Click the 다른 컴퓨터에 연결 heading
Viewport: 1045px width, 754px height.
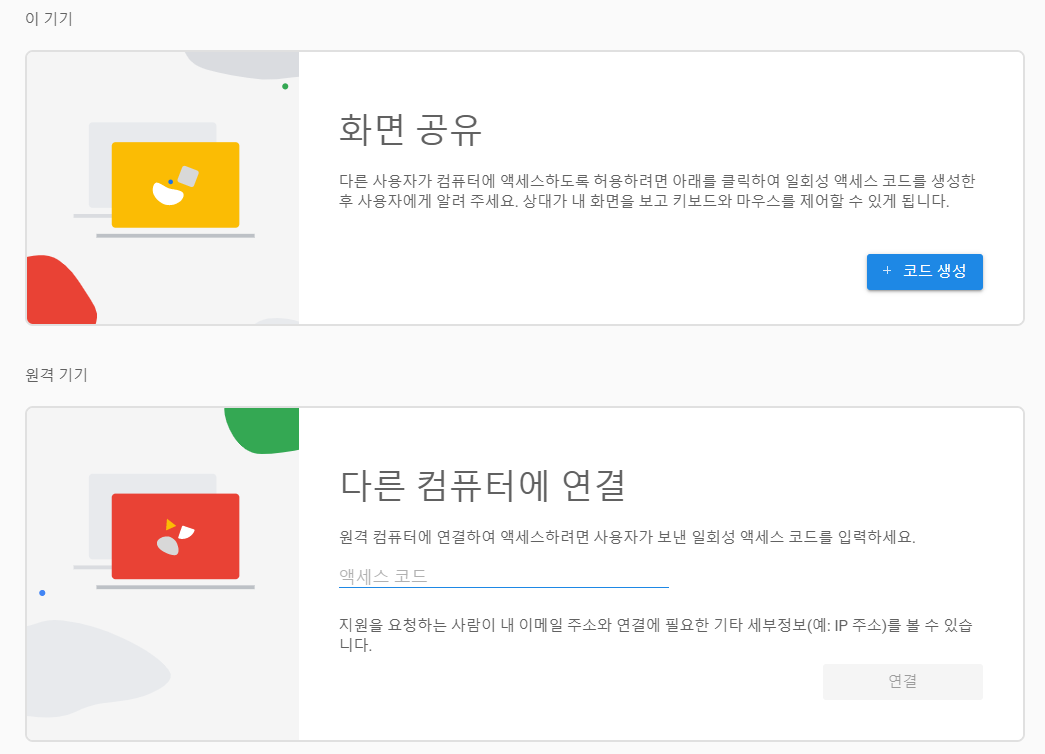[x=483, y=485]
